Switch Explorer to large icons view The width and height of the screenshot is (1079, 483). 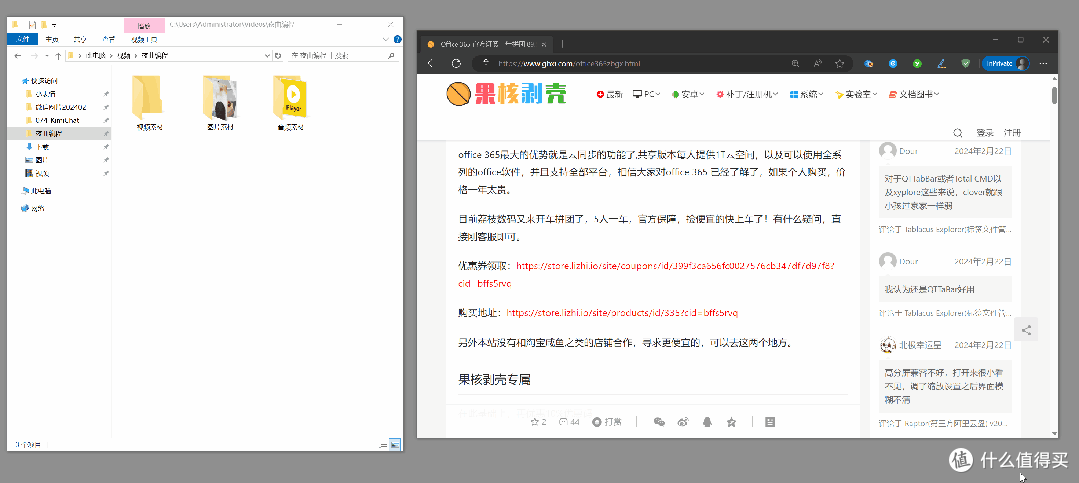[x=395, y=444]
